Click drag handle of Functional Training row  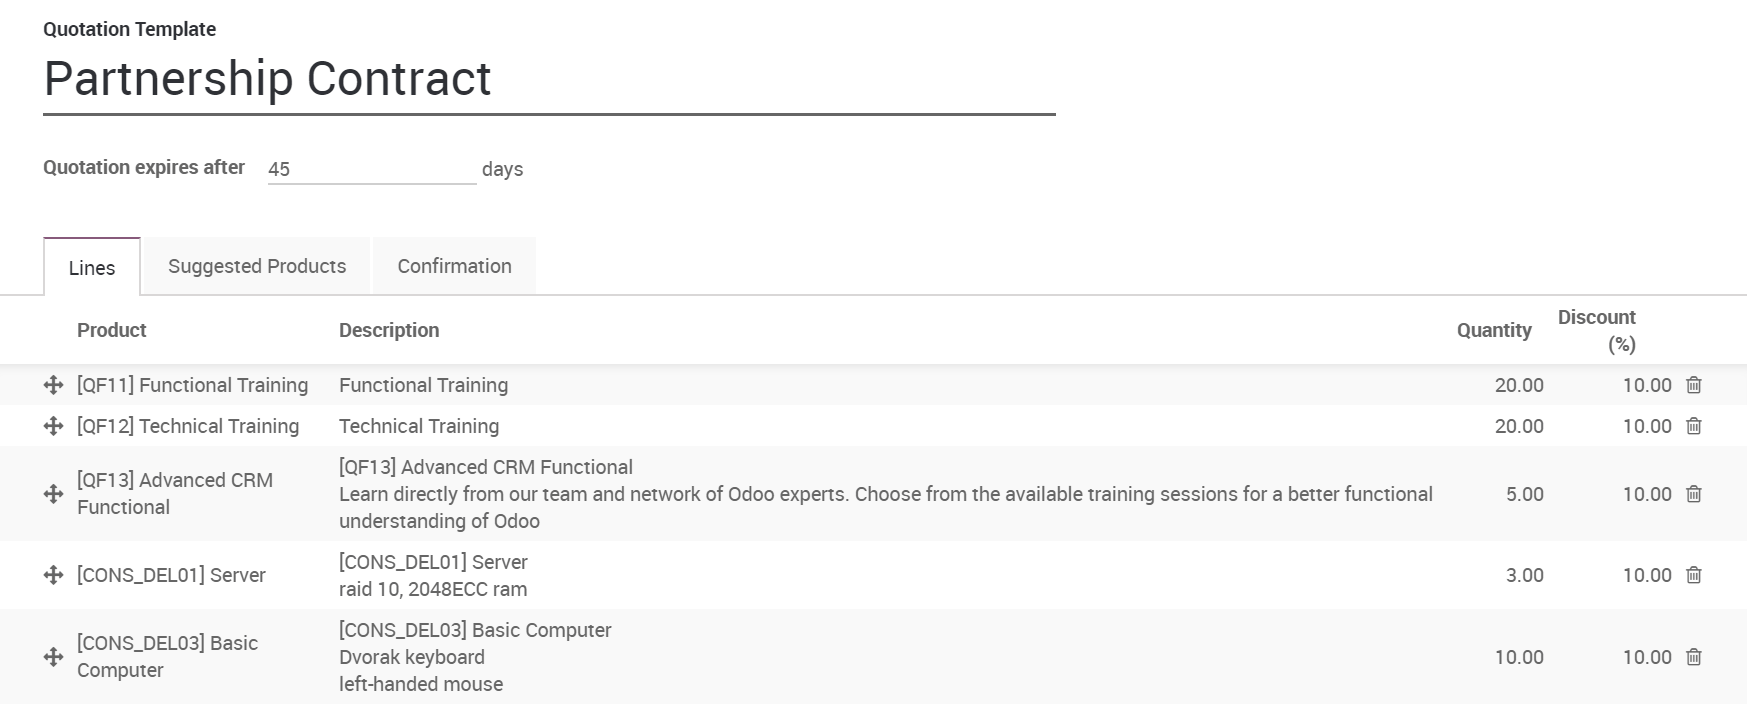pyautogui.click(x=54, y=385)
